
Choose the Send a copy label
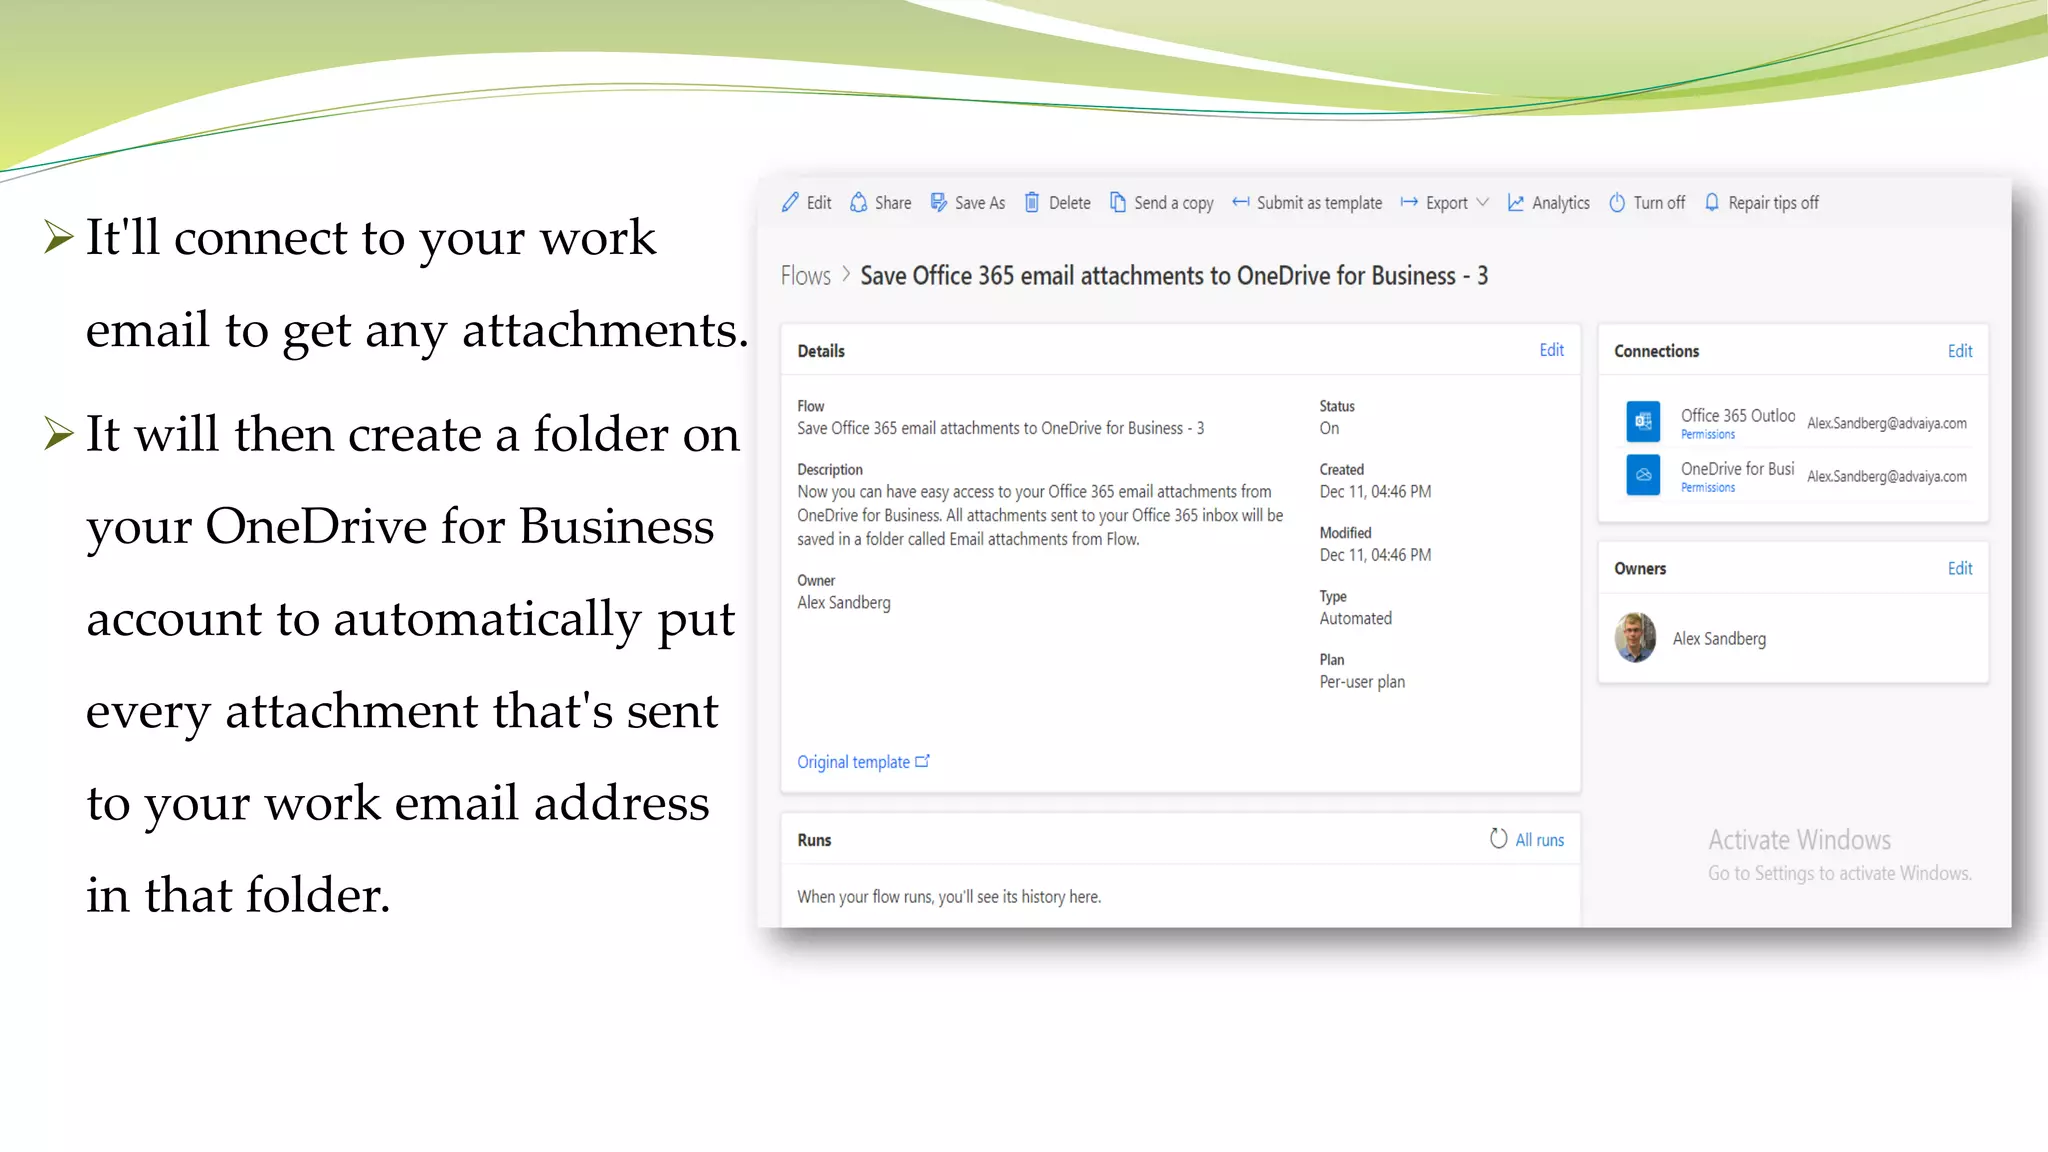point(1174,203)
